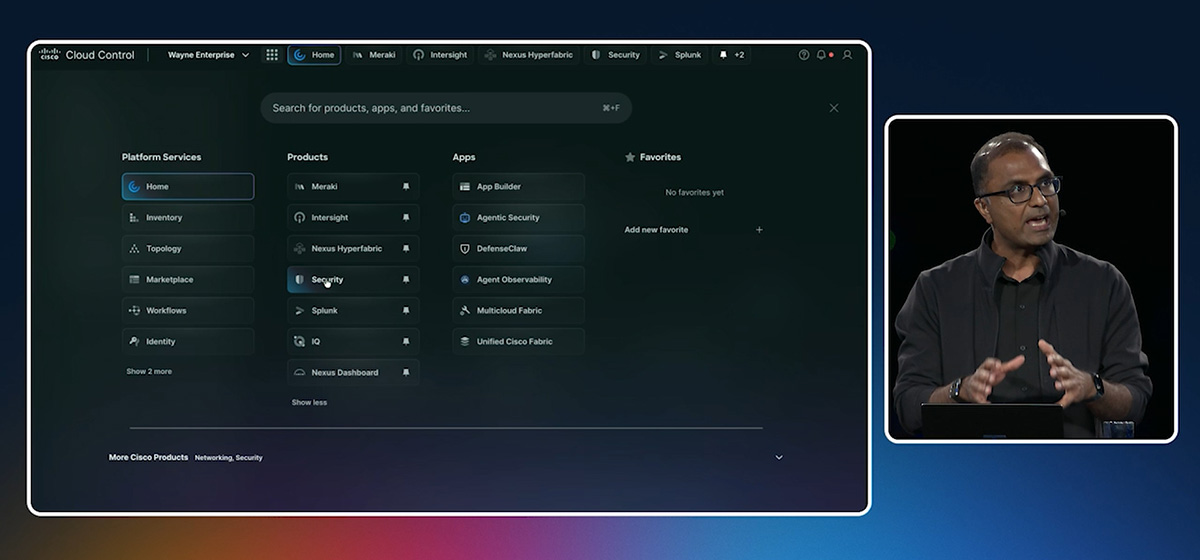Expand More Cisco Products chevron
This screenshot has width=1200, height=560.
[x=779, y=458]
